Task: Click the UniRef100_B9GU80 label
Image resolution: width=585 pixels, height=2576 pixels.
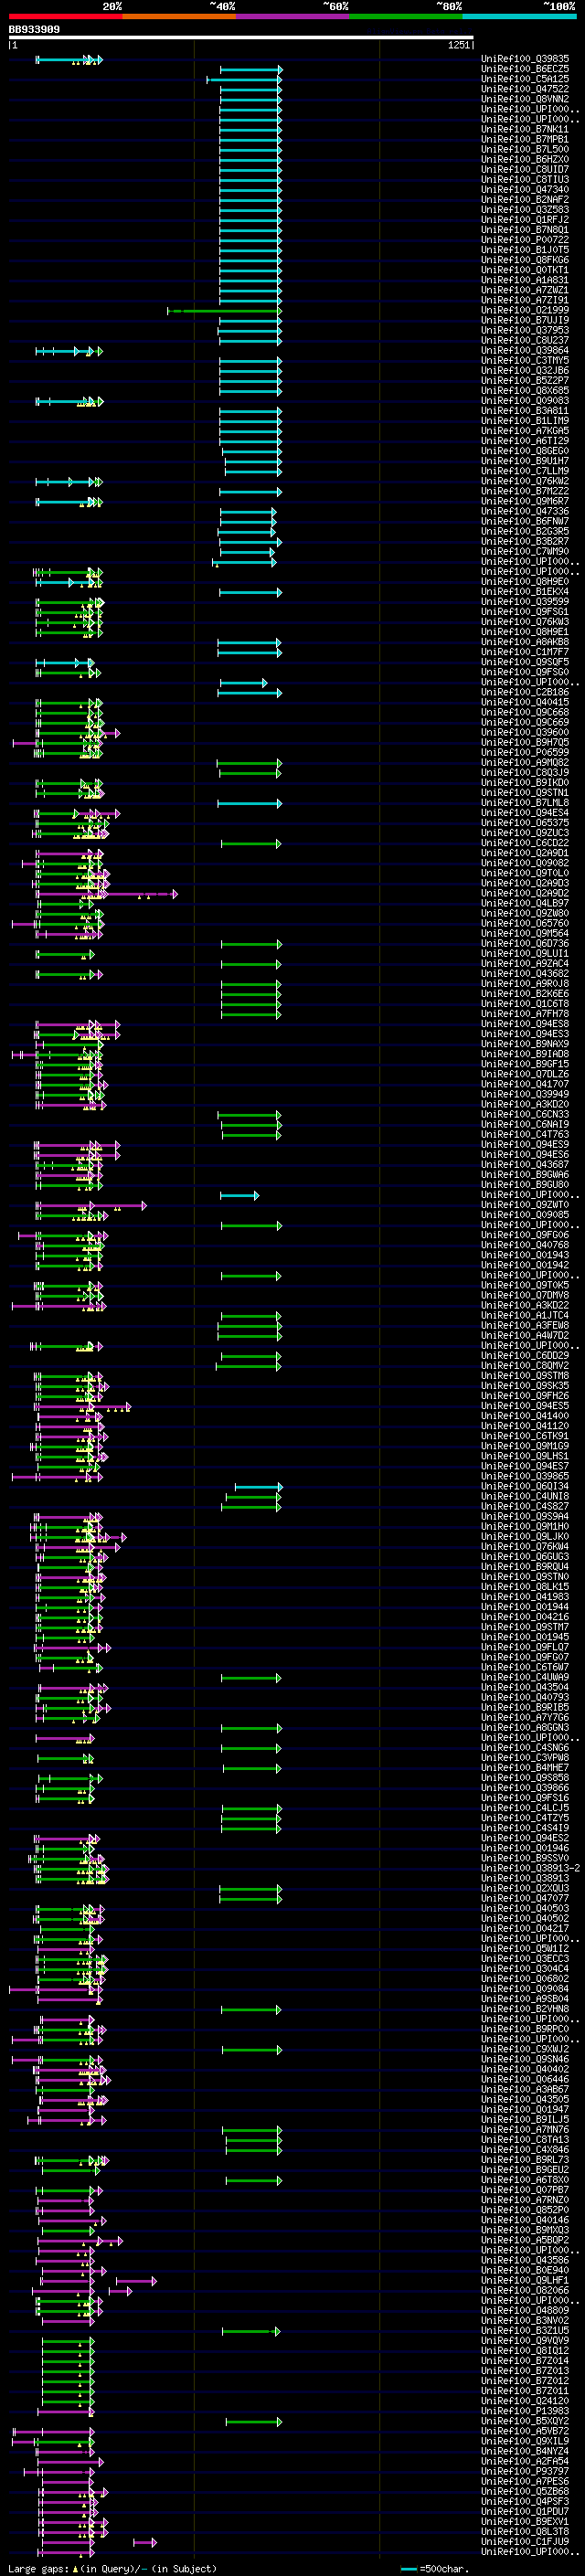Action: point(525,1185)
